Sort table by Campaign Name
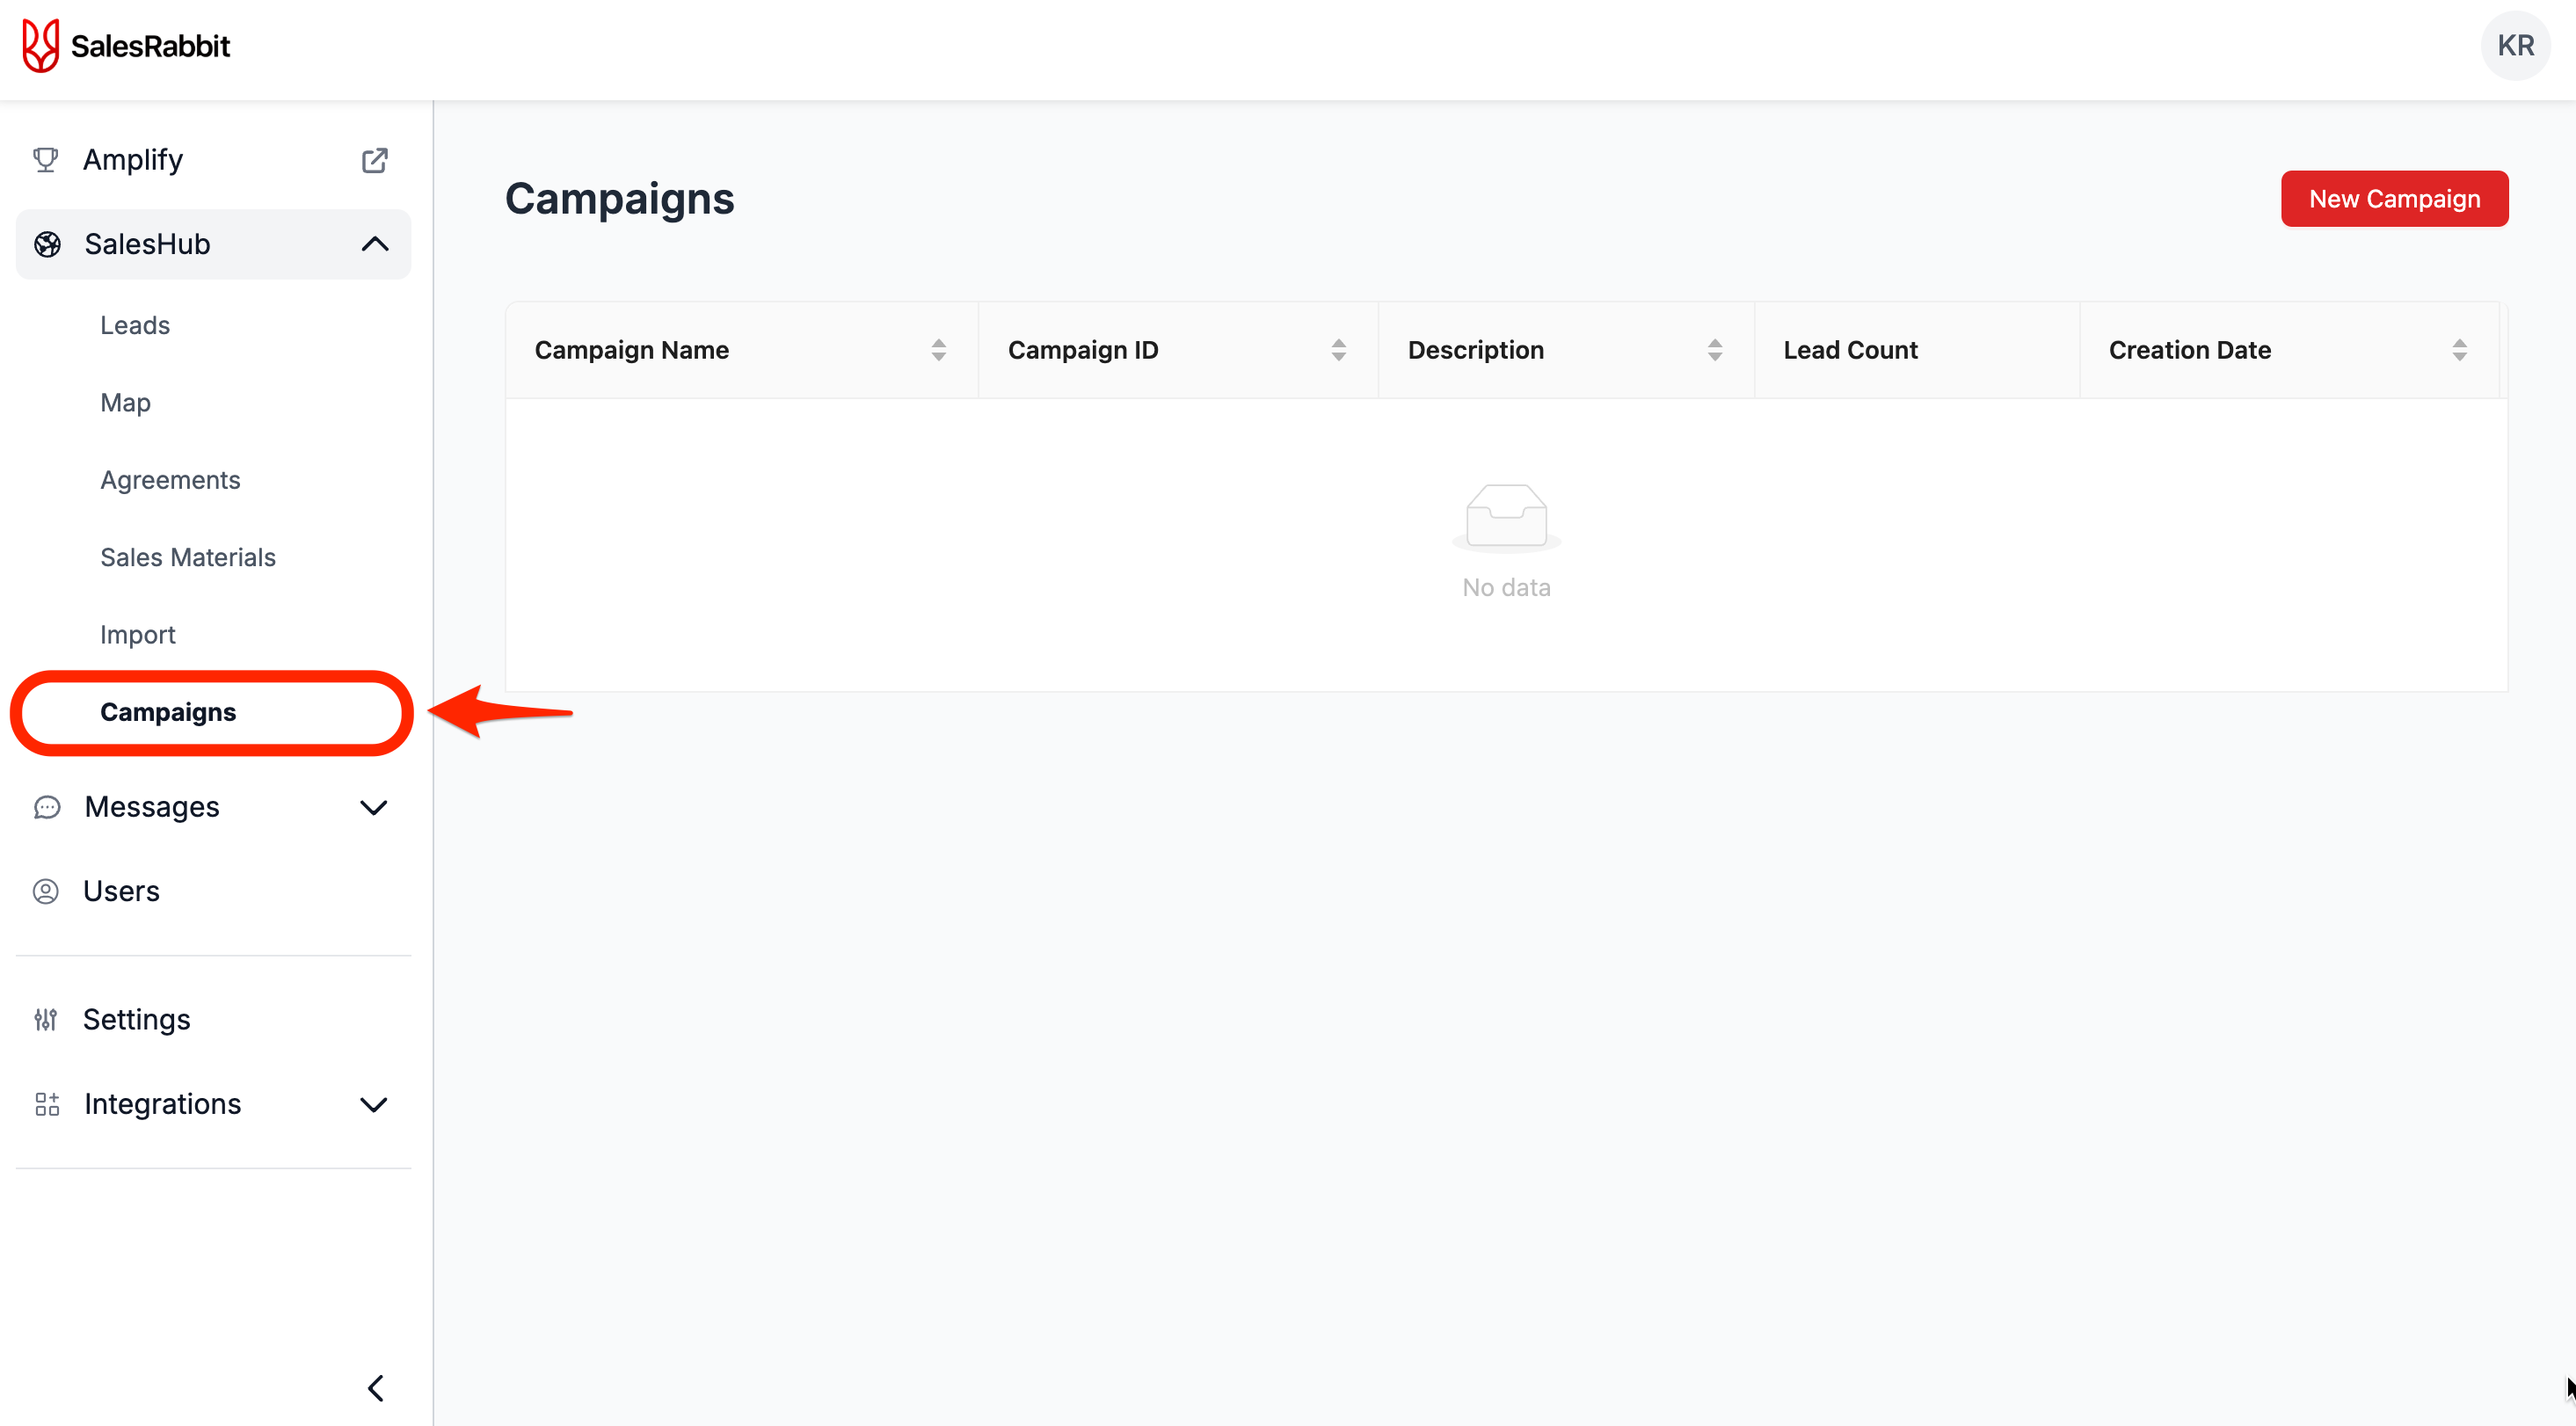Viewport: 2576px width, 1426px height. pyautogui.click(x=938, y=350)
